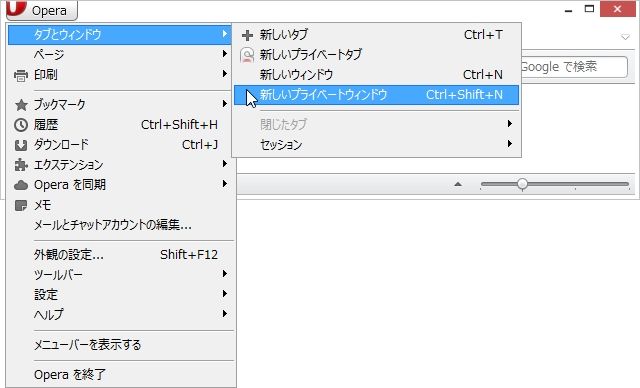Viewport: 640px width, 388px height.
Task: Expand the arrow next to エクステンション
Action: (x=224, y=164)
